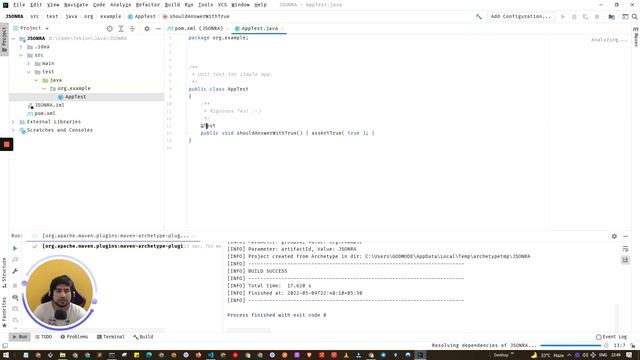
Task: Click the Run tool window button
Action: tap(20, 337)
